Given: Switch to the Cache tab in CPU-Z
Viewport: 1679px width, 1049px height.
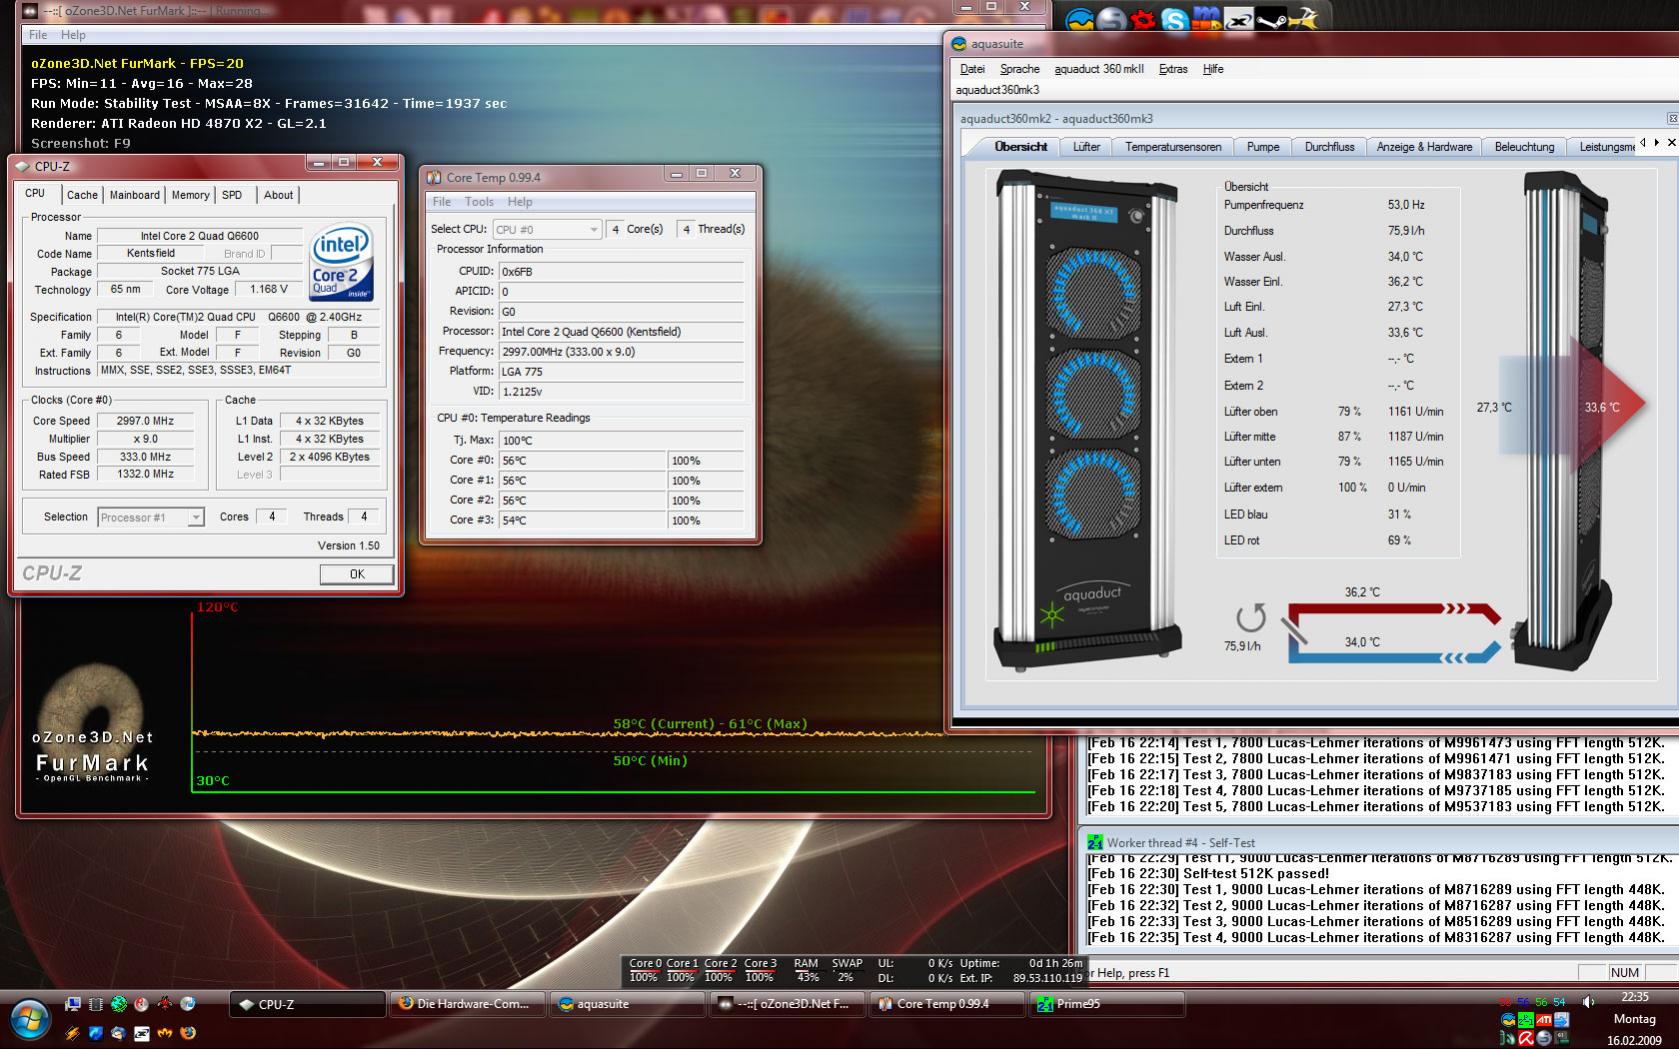Looking at the screenshot, I should click(82, 195).
